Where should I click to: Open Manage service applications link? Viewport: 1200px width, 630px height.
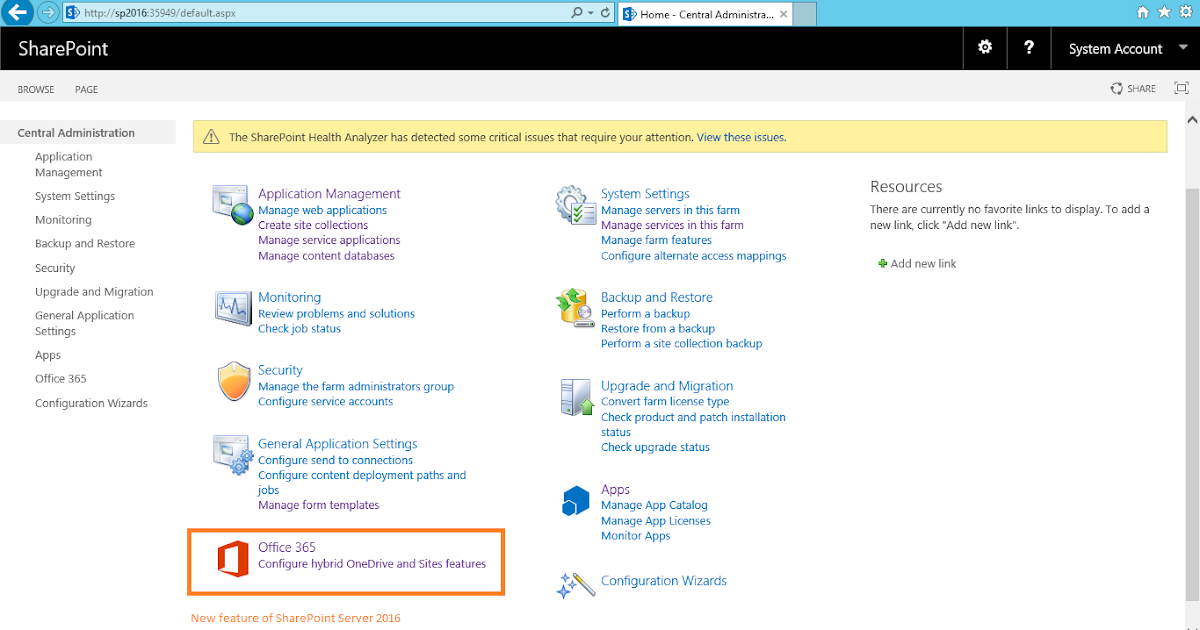329,240
